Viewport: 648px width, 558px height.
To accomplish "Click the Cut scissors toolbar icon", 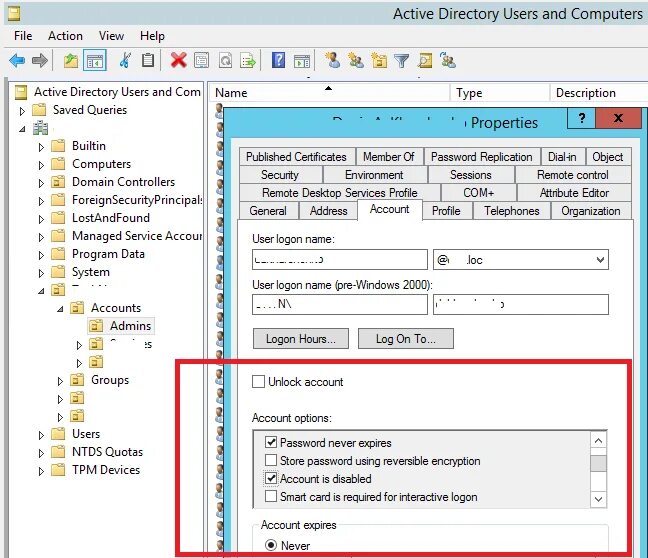I will click(x=125, y=61).
